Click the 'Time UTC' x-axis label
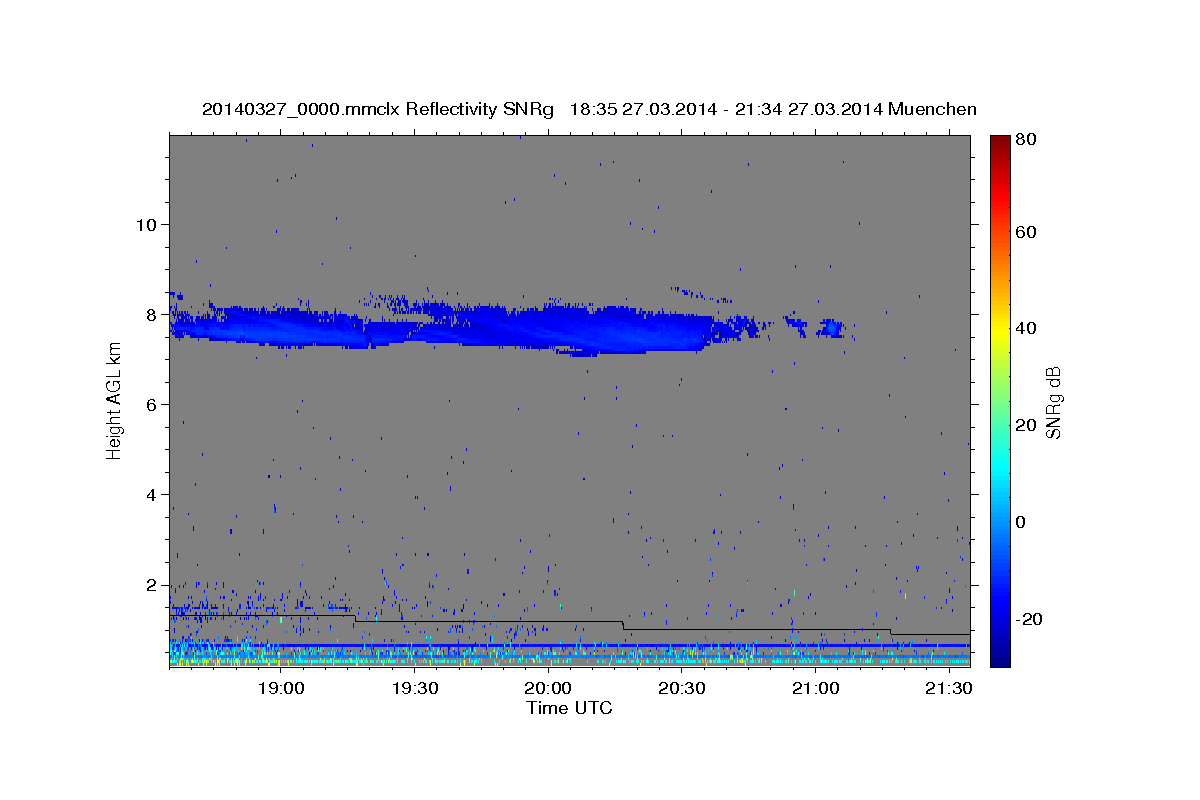 tap(569, 708)
